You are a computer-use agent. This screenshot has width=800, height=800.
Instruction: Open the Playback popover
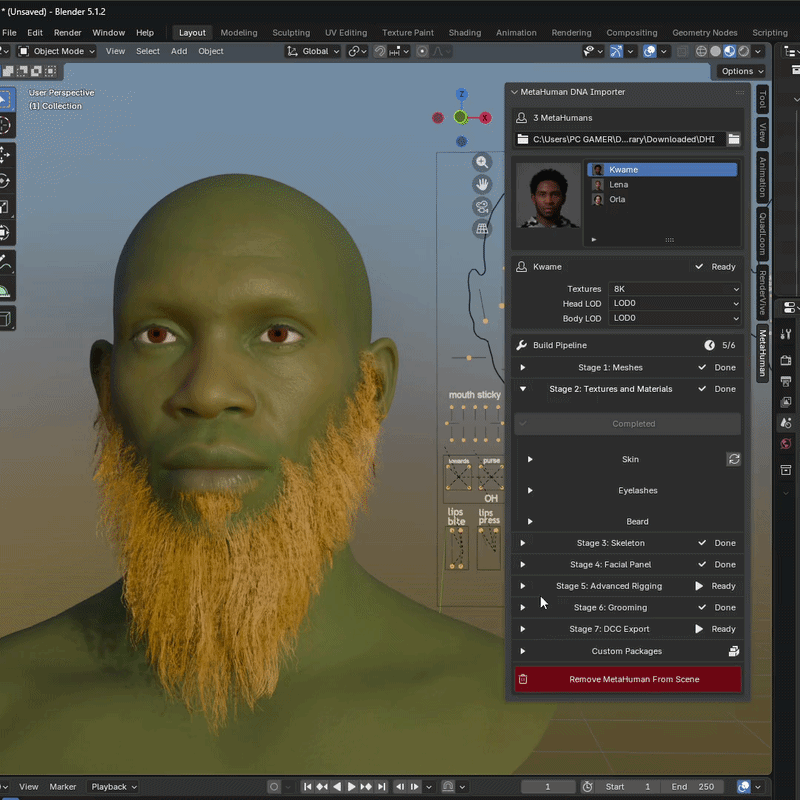point(113,786)
